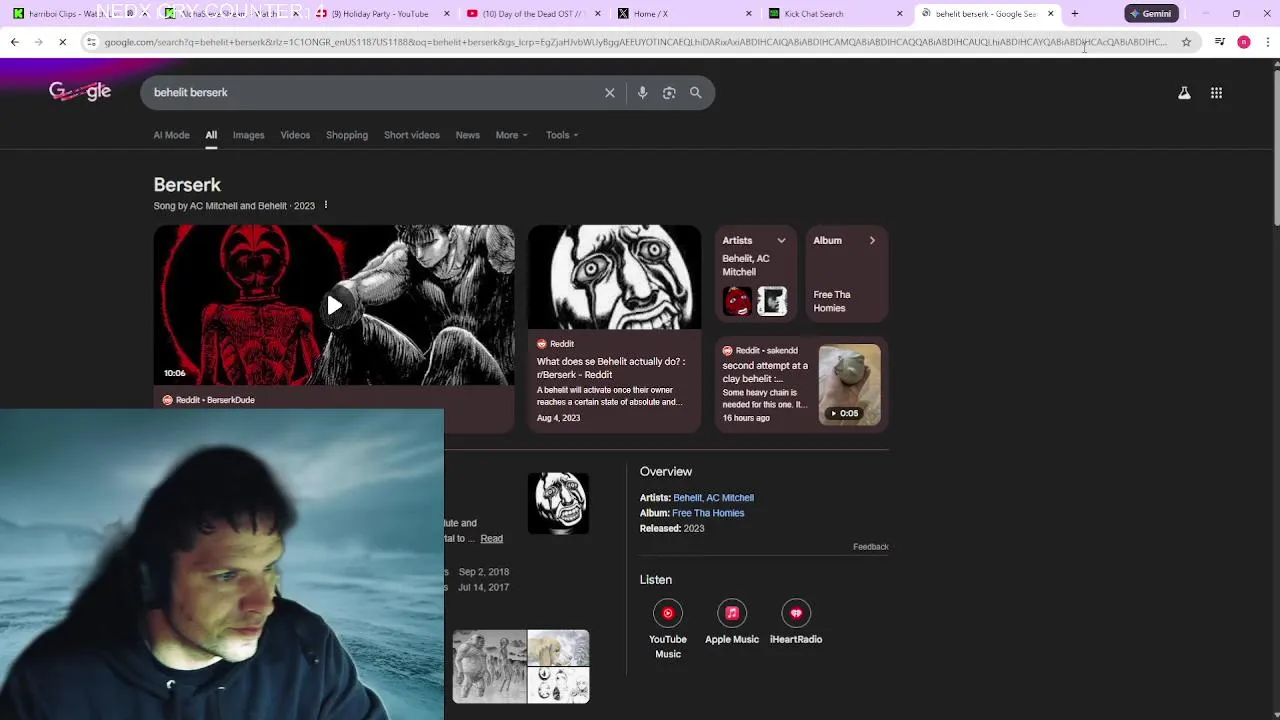Click the page vertical scrollbar
Screen dimensions: 1280x720
pos(1275,148)
